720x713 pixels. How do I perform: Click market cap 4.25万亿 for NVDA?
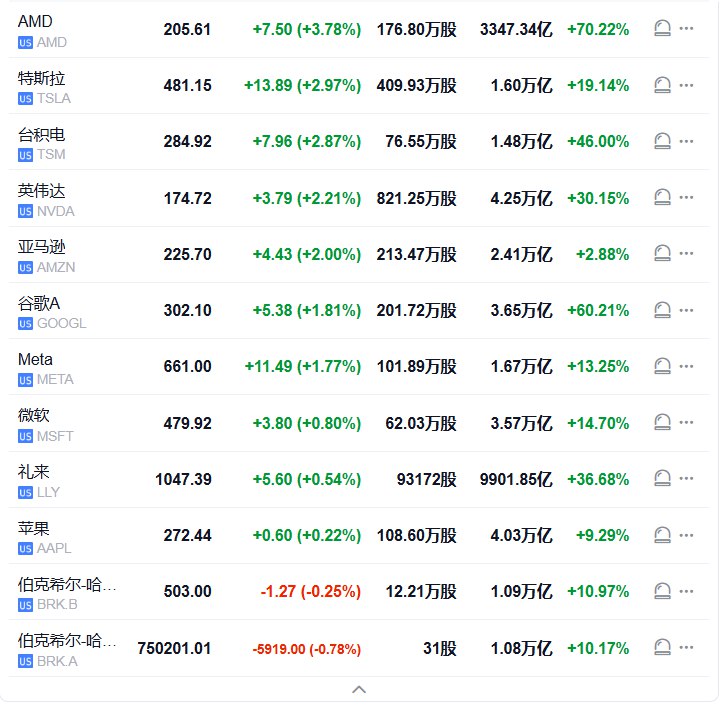click(521, 198)
